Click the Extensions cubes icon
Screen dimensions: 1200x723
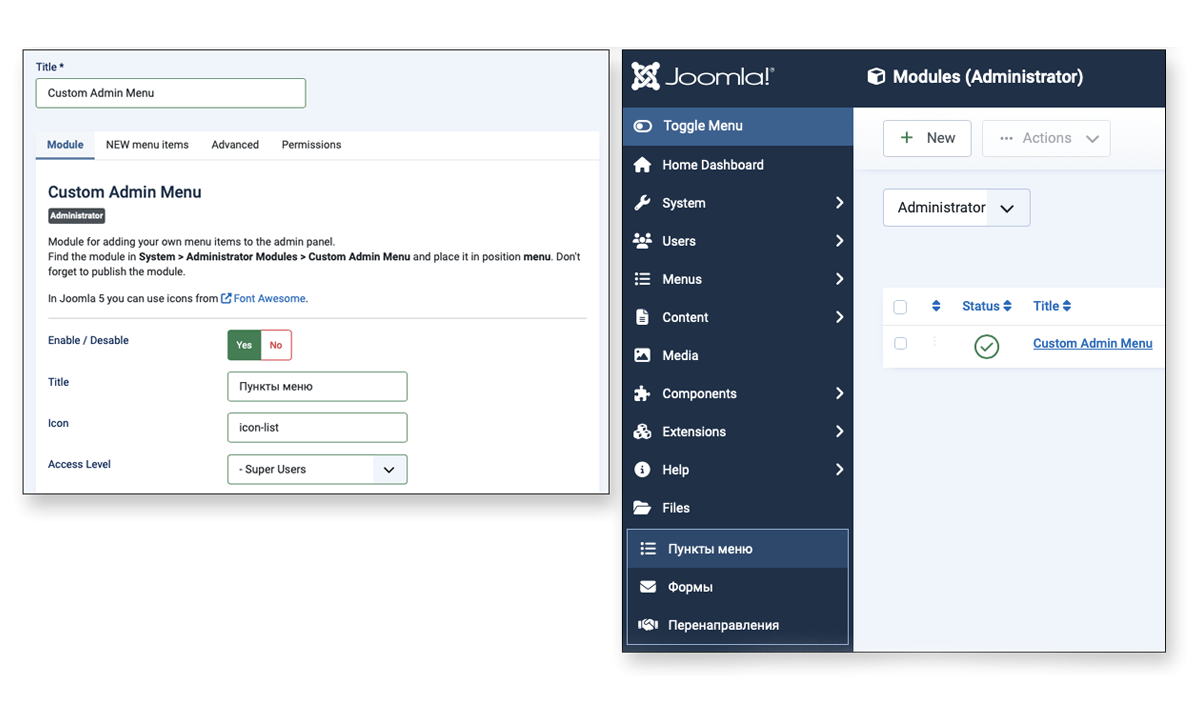coord(643,432)
